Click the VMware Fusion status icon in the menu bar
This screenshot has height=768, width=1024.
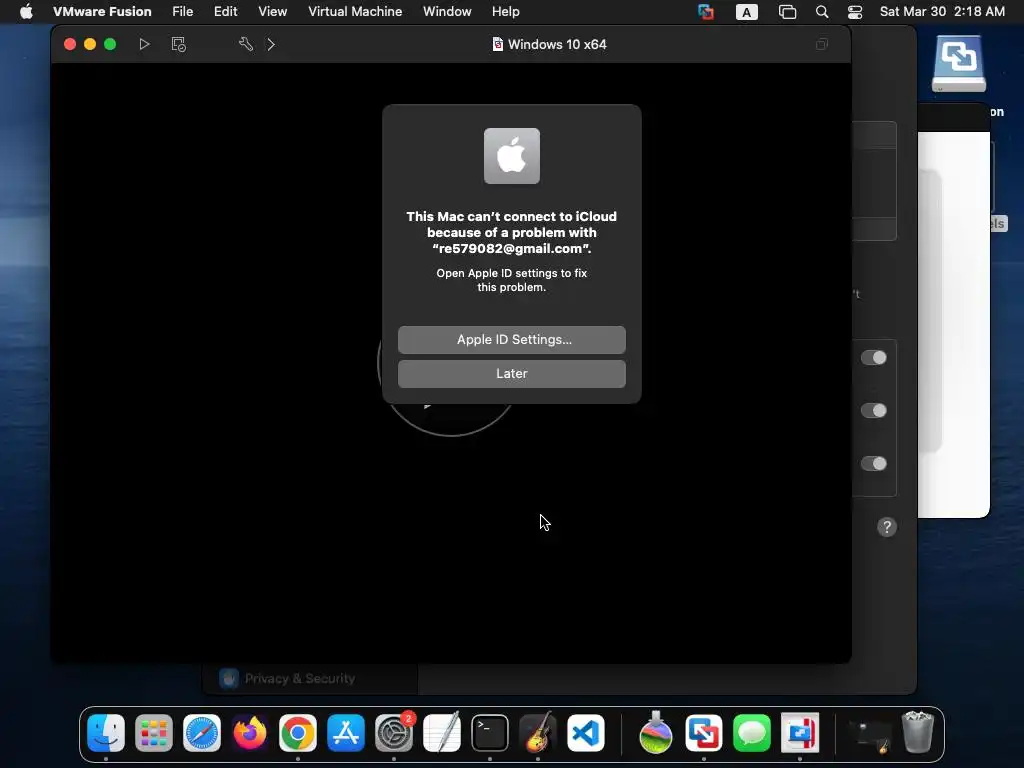coord(705,12)
